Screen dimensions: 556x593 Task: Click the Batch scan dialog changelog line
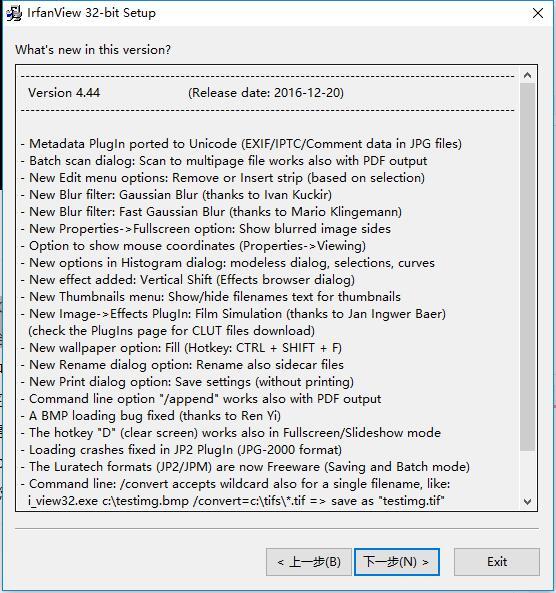point(224,161)
